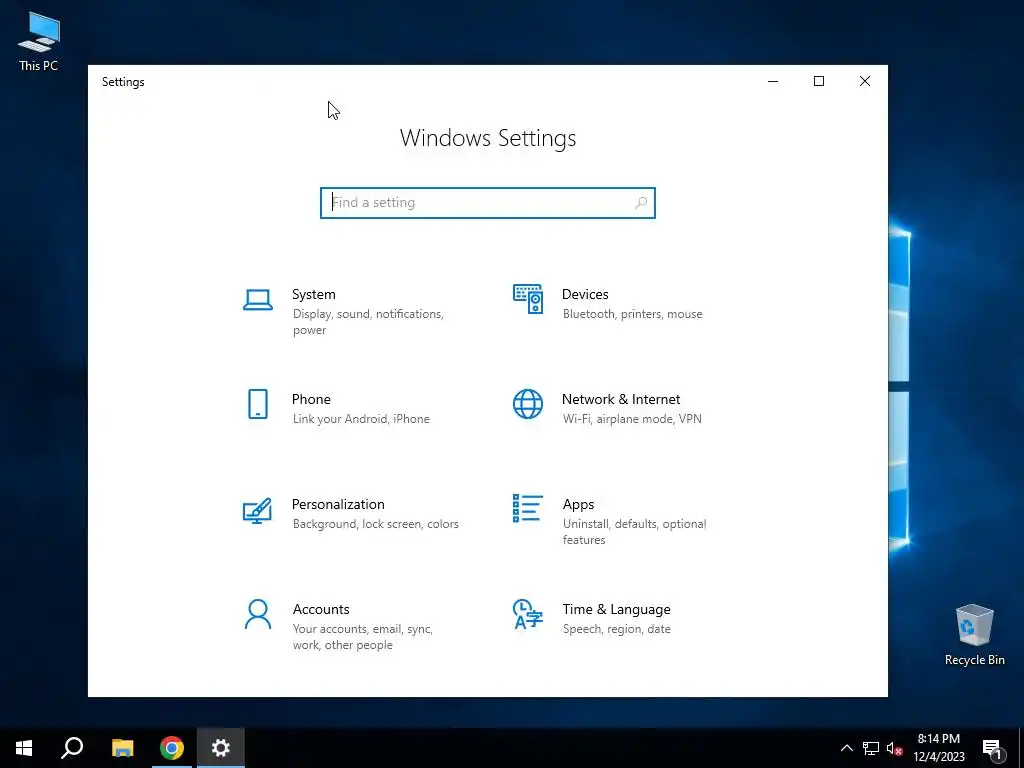Click 'Uninstall, defaults, optional features' text
The height and width of the screenshot is (768, 1024).
[x=634, y=532]
